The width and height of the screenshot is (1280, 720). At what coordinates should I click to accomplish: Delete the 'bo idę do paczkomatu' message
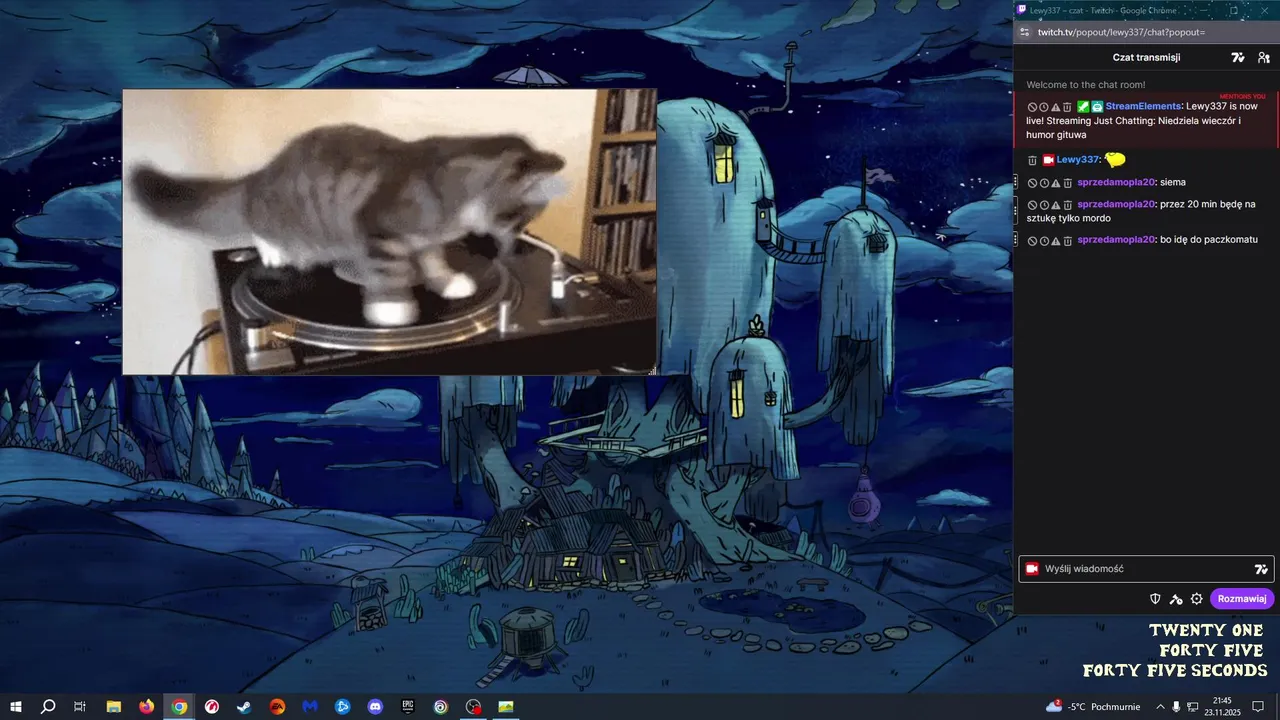(x=1067, y=240)
